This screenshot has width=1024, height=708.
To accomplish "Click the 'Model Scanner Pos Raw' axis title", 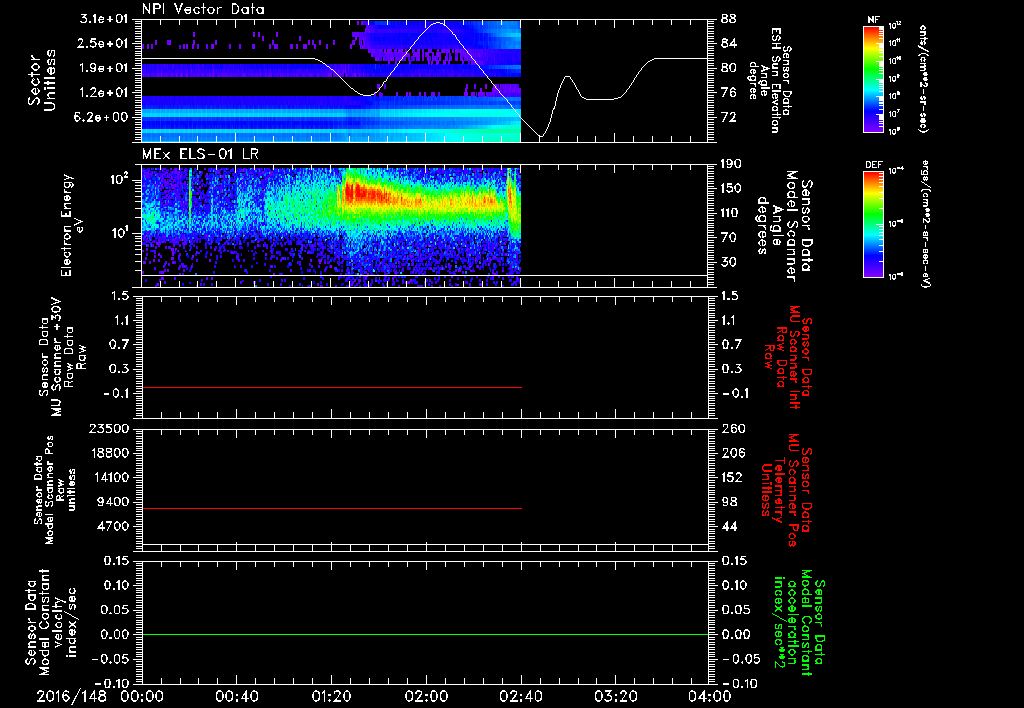I will pos(57,489).
